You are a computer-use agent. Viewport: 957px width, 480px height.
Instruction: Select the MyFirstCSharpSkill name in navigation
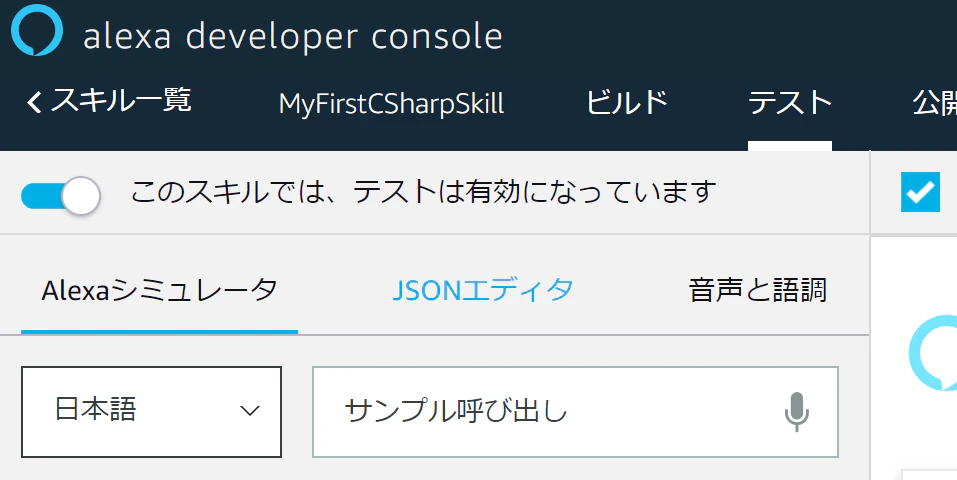click(391, 103)
